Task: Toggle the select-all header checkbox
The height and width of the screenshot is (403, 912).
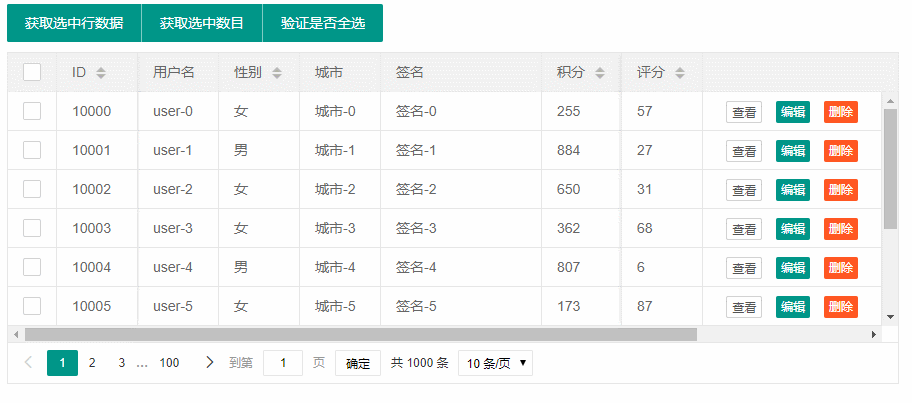Action: click(32, 72)
